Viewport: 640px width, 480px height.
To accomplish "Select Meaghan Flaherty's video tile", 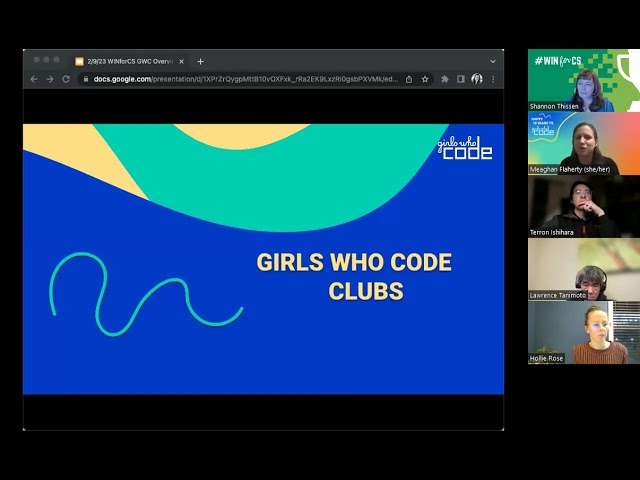I will 584,144.
